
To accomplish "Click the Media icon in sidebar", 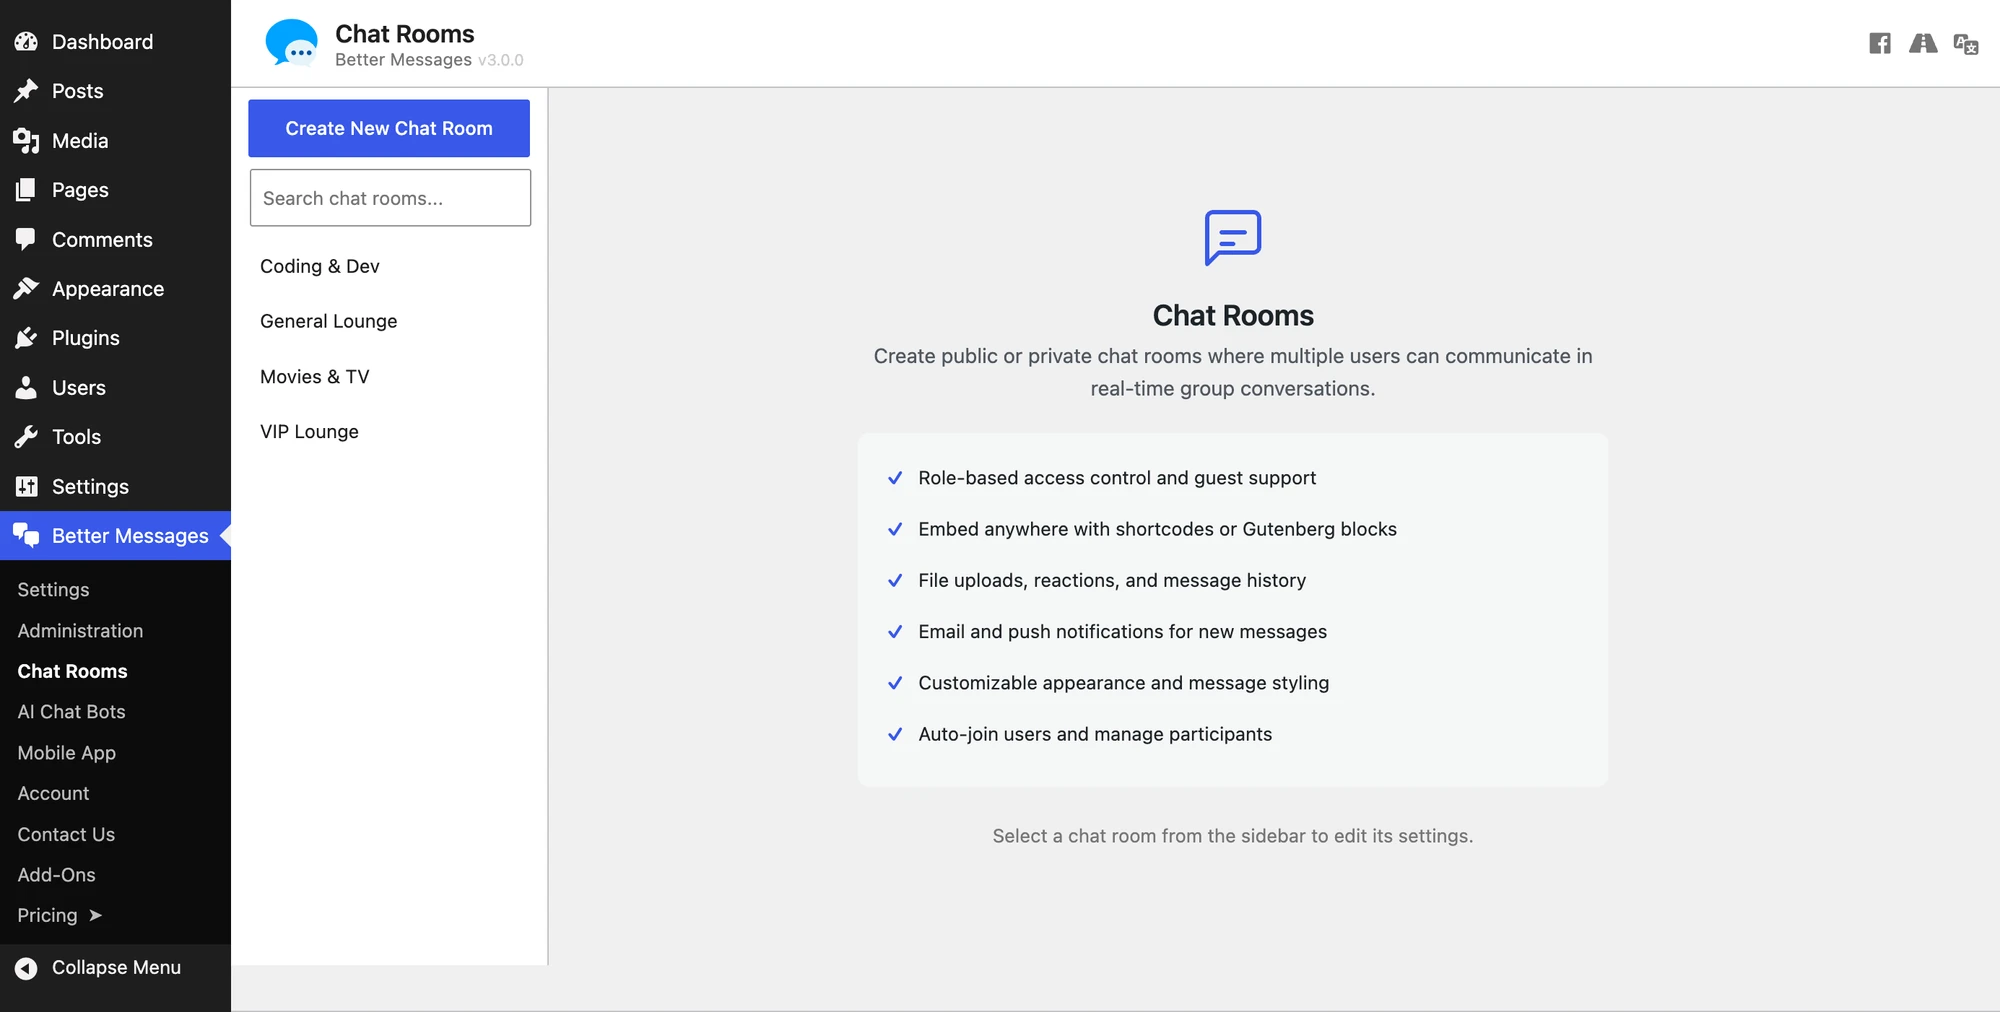I will [26, 141].
